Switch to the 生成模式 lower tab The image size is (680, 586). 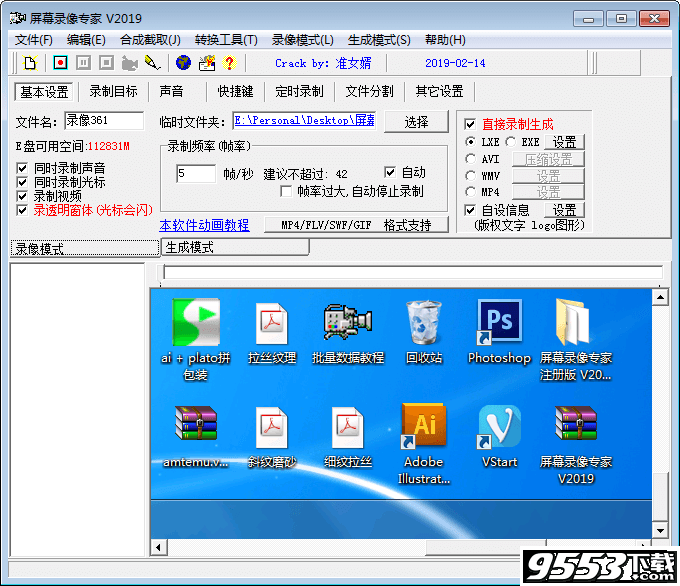coord(235,247)
